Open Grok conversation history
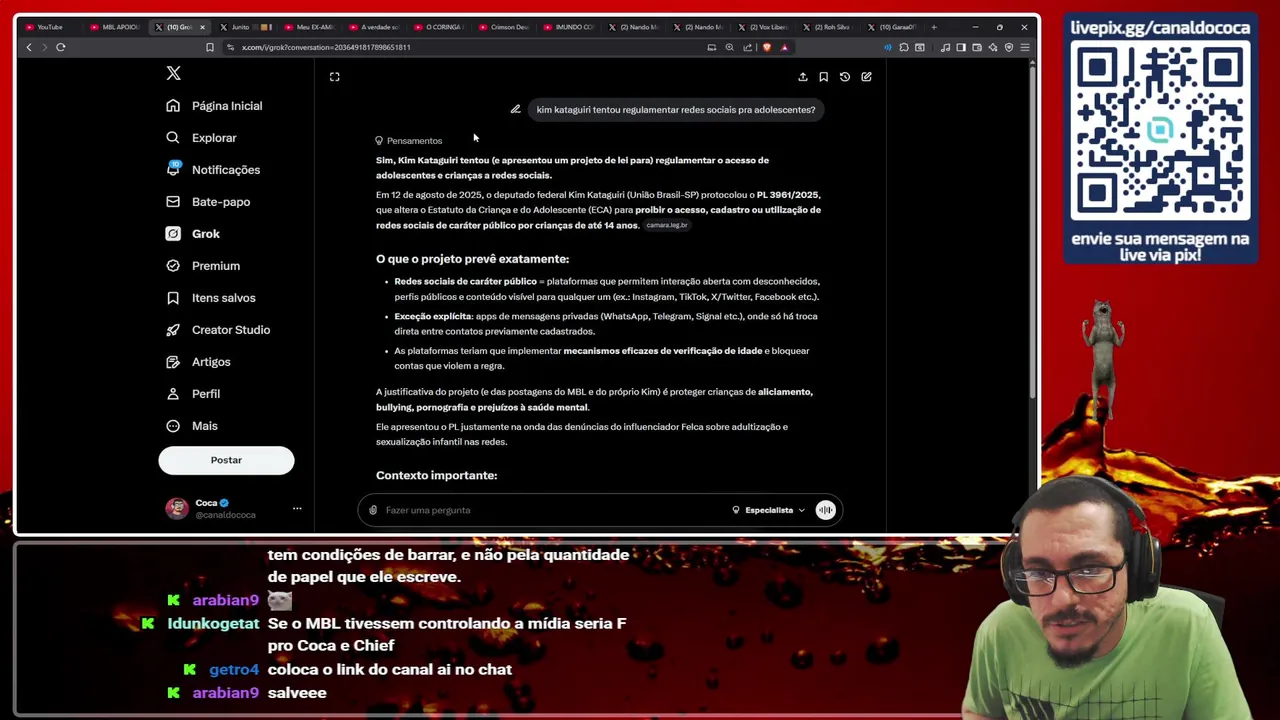Image resolution: width=1280 pixels, height=720 pixels. [845, 77]
